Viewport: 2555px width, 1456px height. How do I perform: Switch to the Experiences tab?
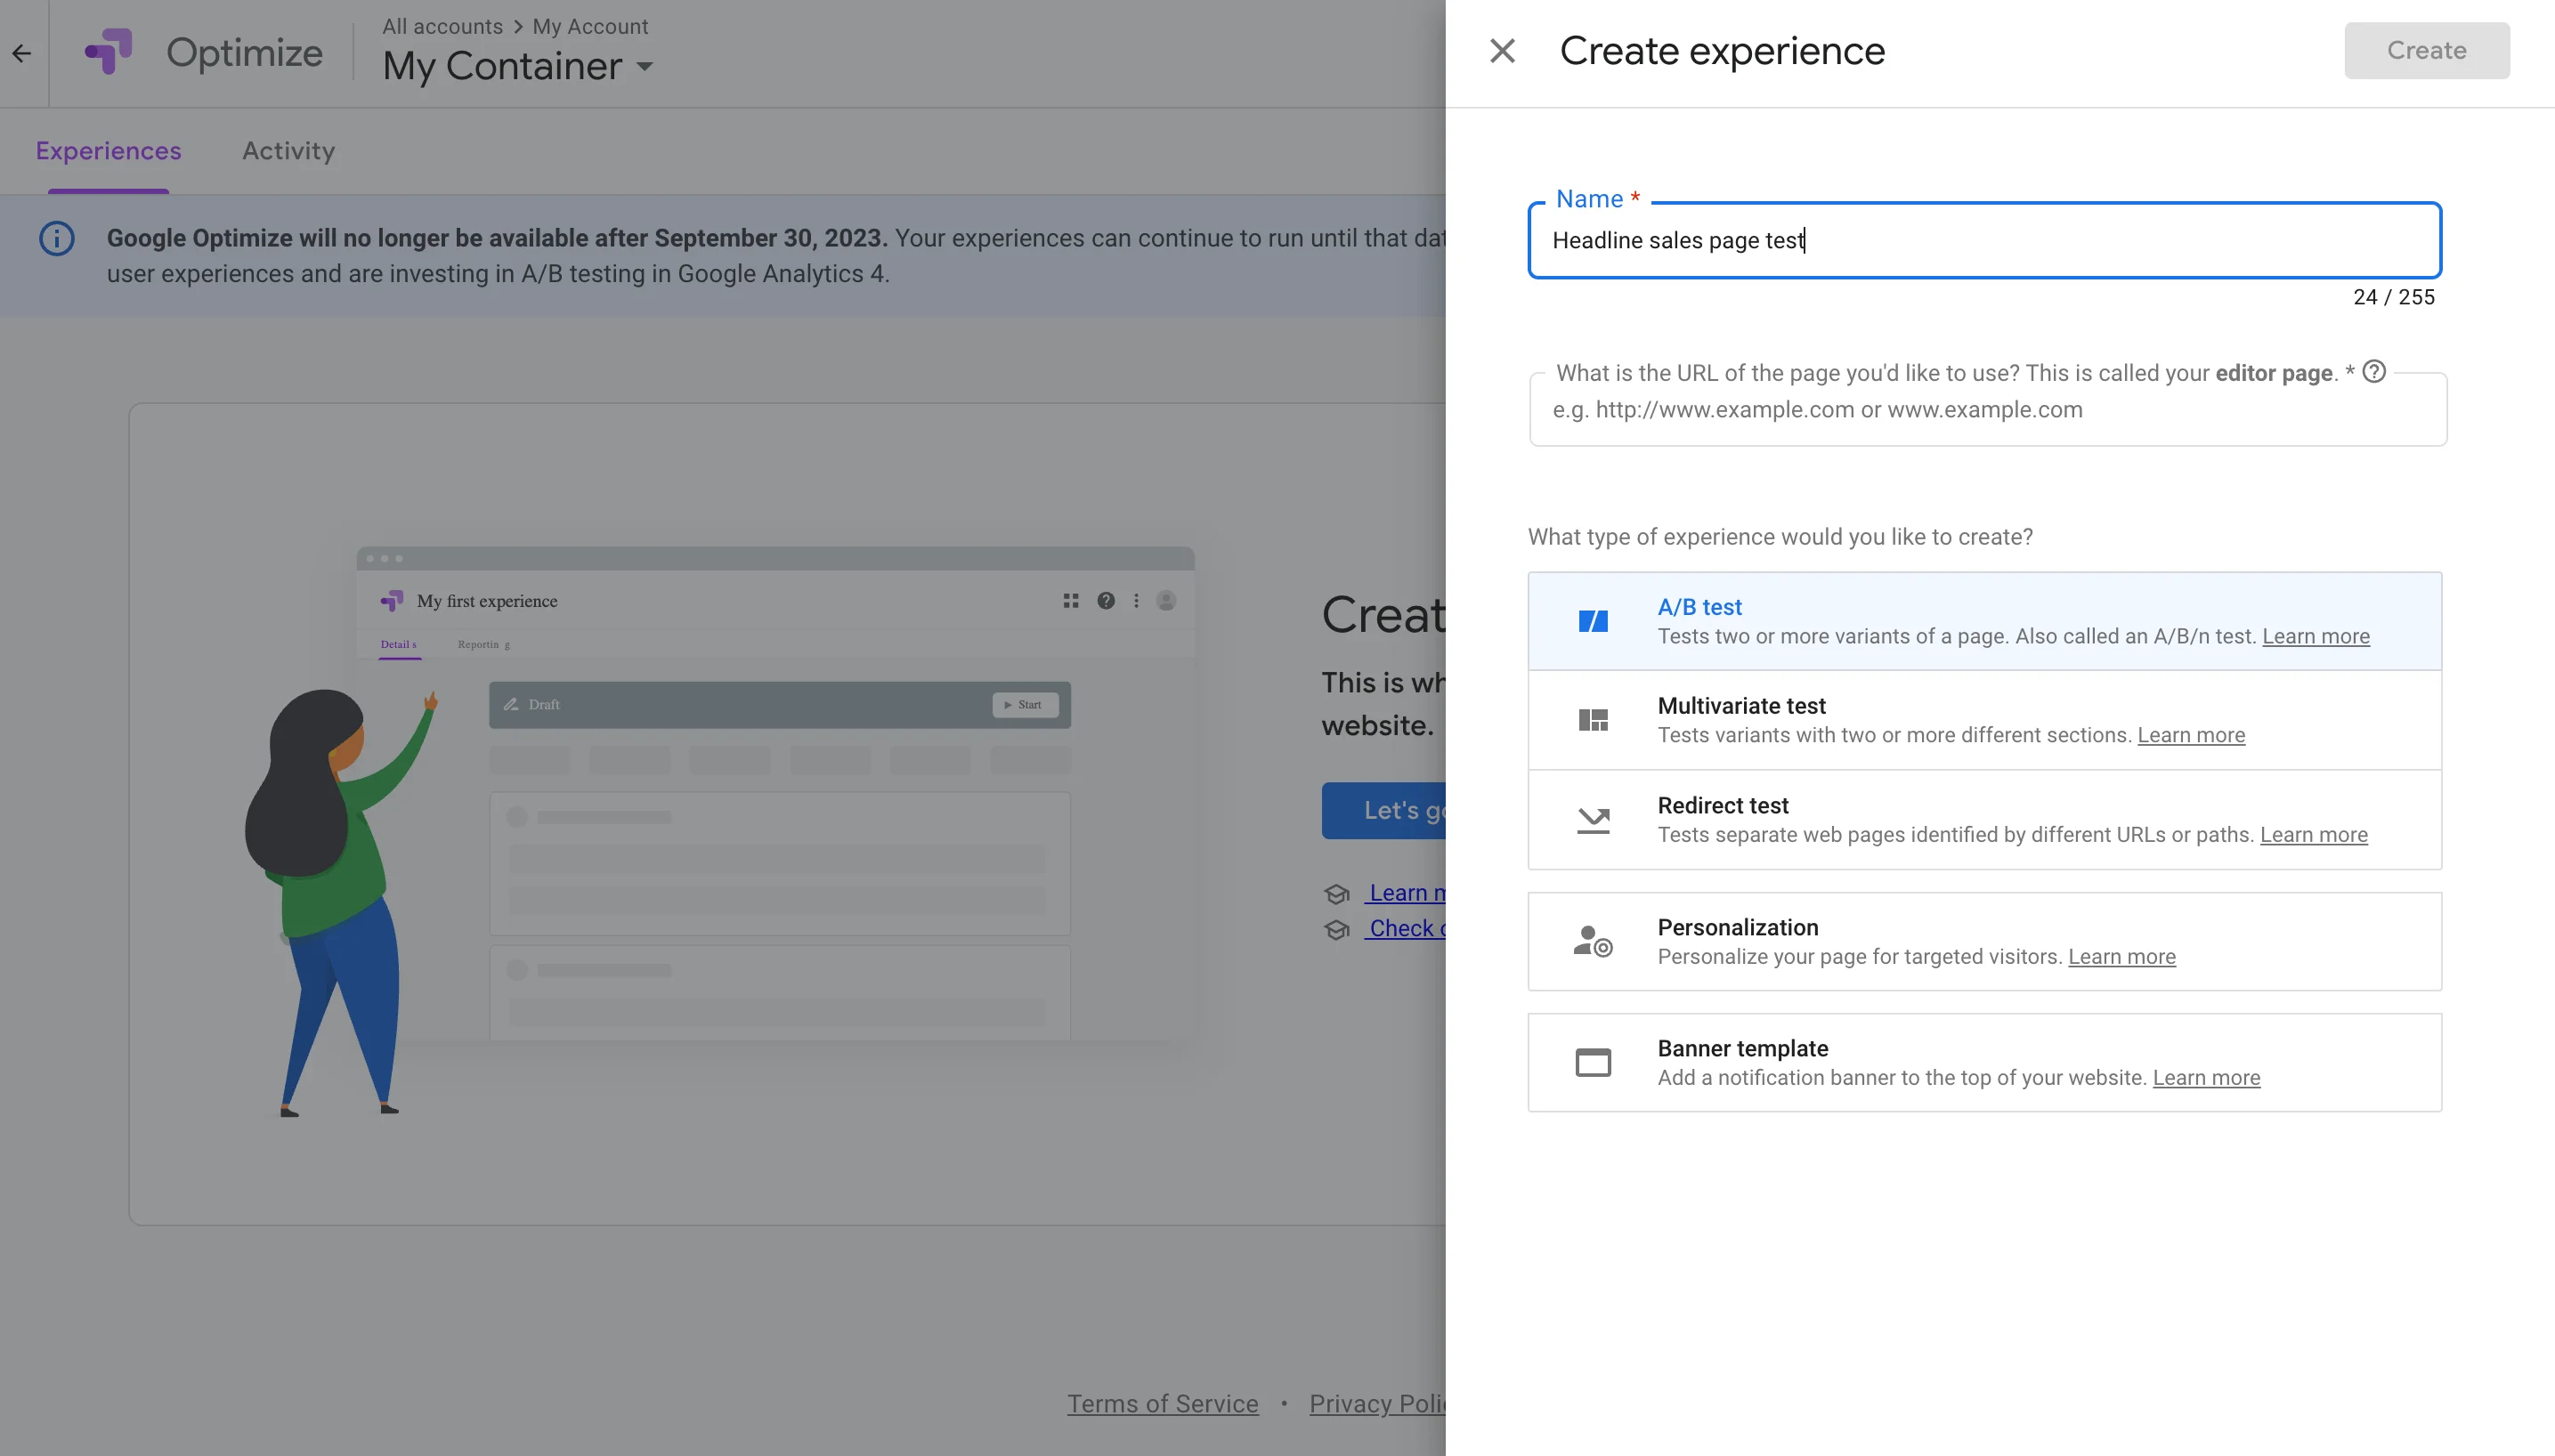point(108,151)
